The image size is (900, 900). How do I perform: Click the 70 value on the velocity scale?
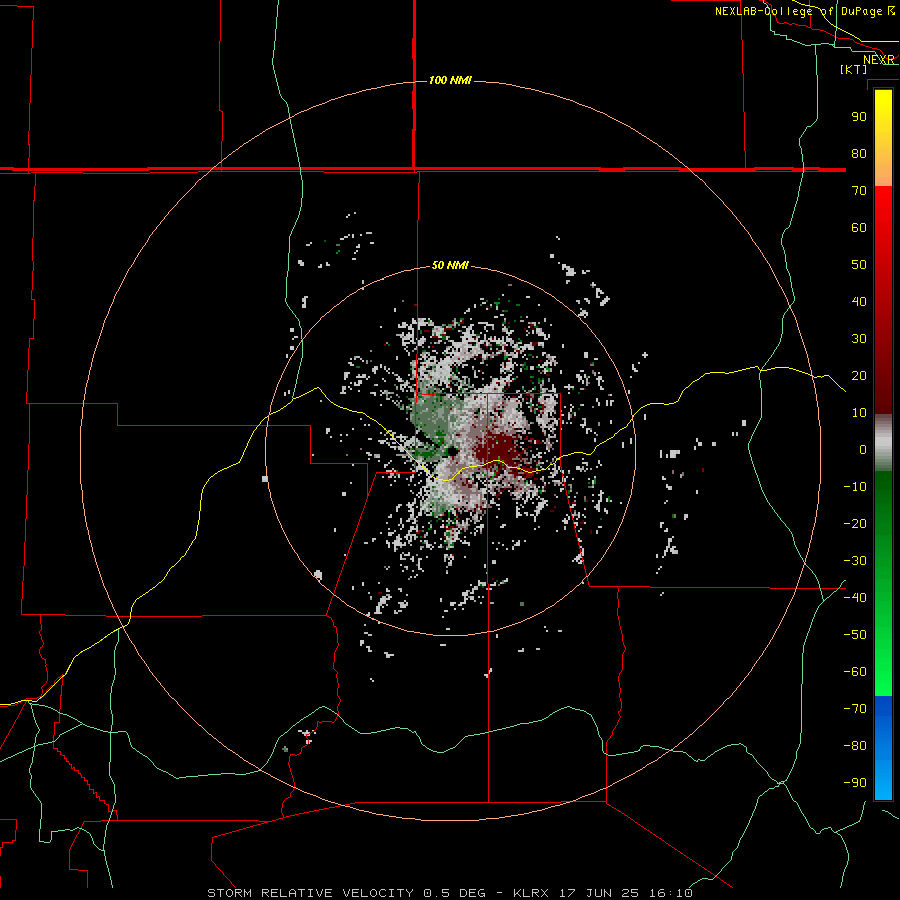click(x=859, y=191)
